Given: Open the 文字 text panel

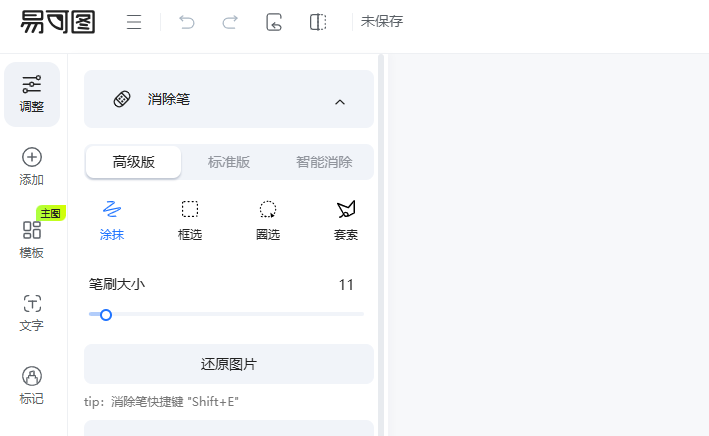Looking at the screenshot, I should pos(32,313).
